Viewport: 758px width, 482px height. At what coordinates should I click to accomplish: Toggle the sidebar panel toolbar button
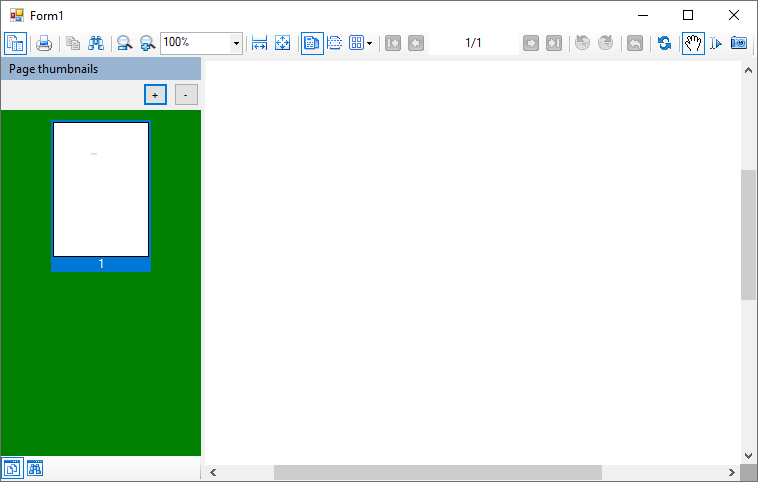point(15,44)
